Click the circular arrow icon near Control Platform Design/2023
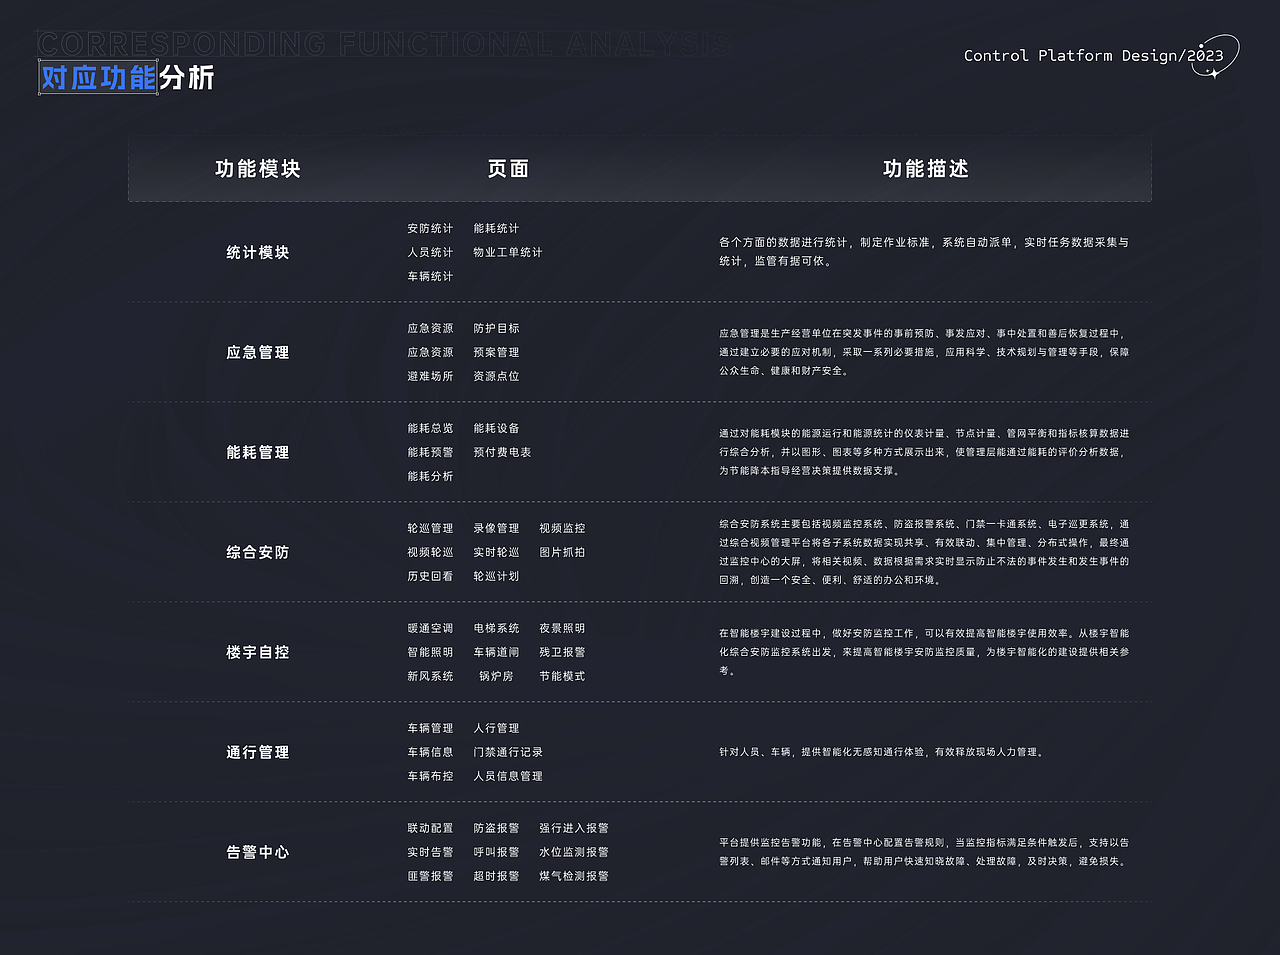 [1218, 58]
